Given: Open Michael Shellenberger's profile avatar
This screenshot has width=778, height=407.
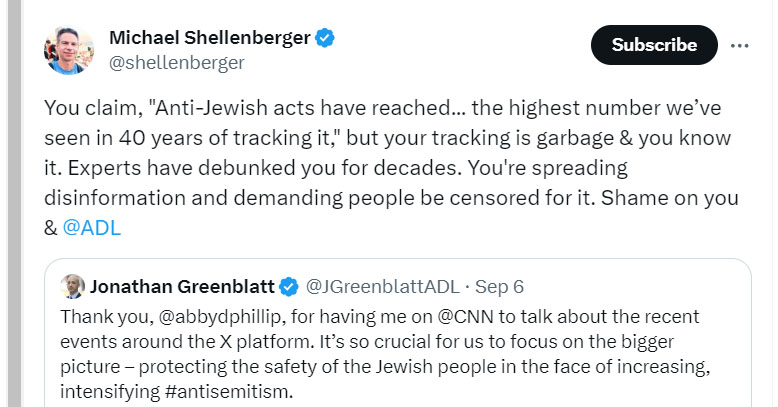Looking at the screenshot, I should pyautogui.click(x=68, y=50).
